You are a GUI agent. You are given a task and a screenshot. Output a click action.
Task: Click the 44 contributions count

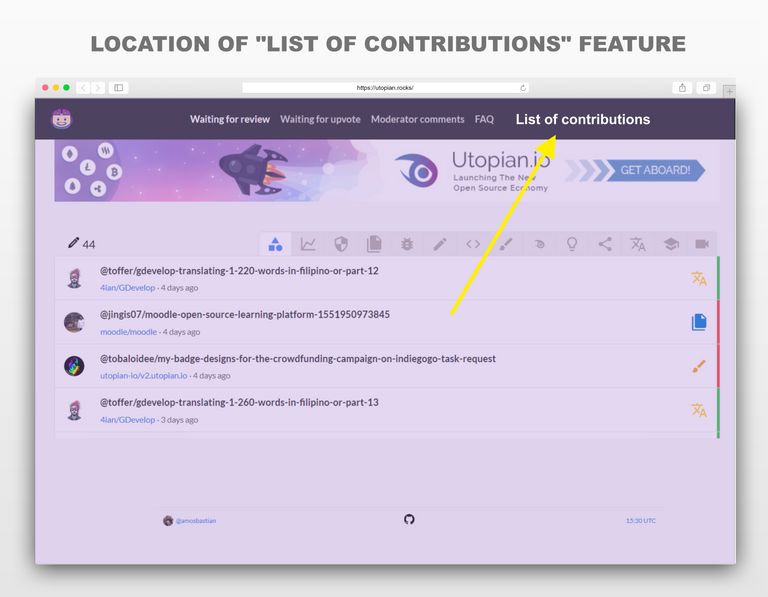[x=89, y=244]
